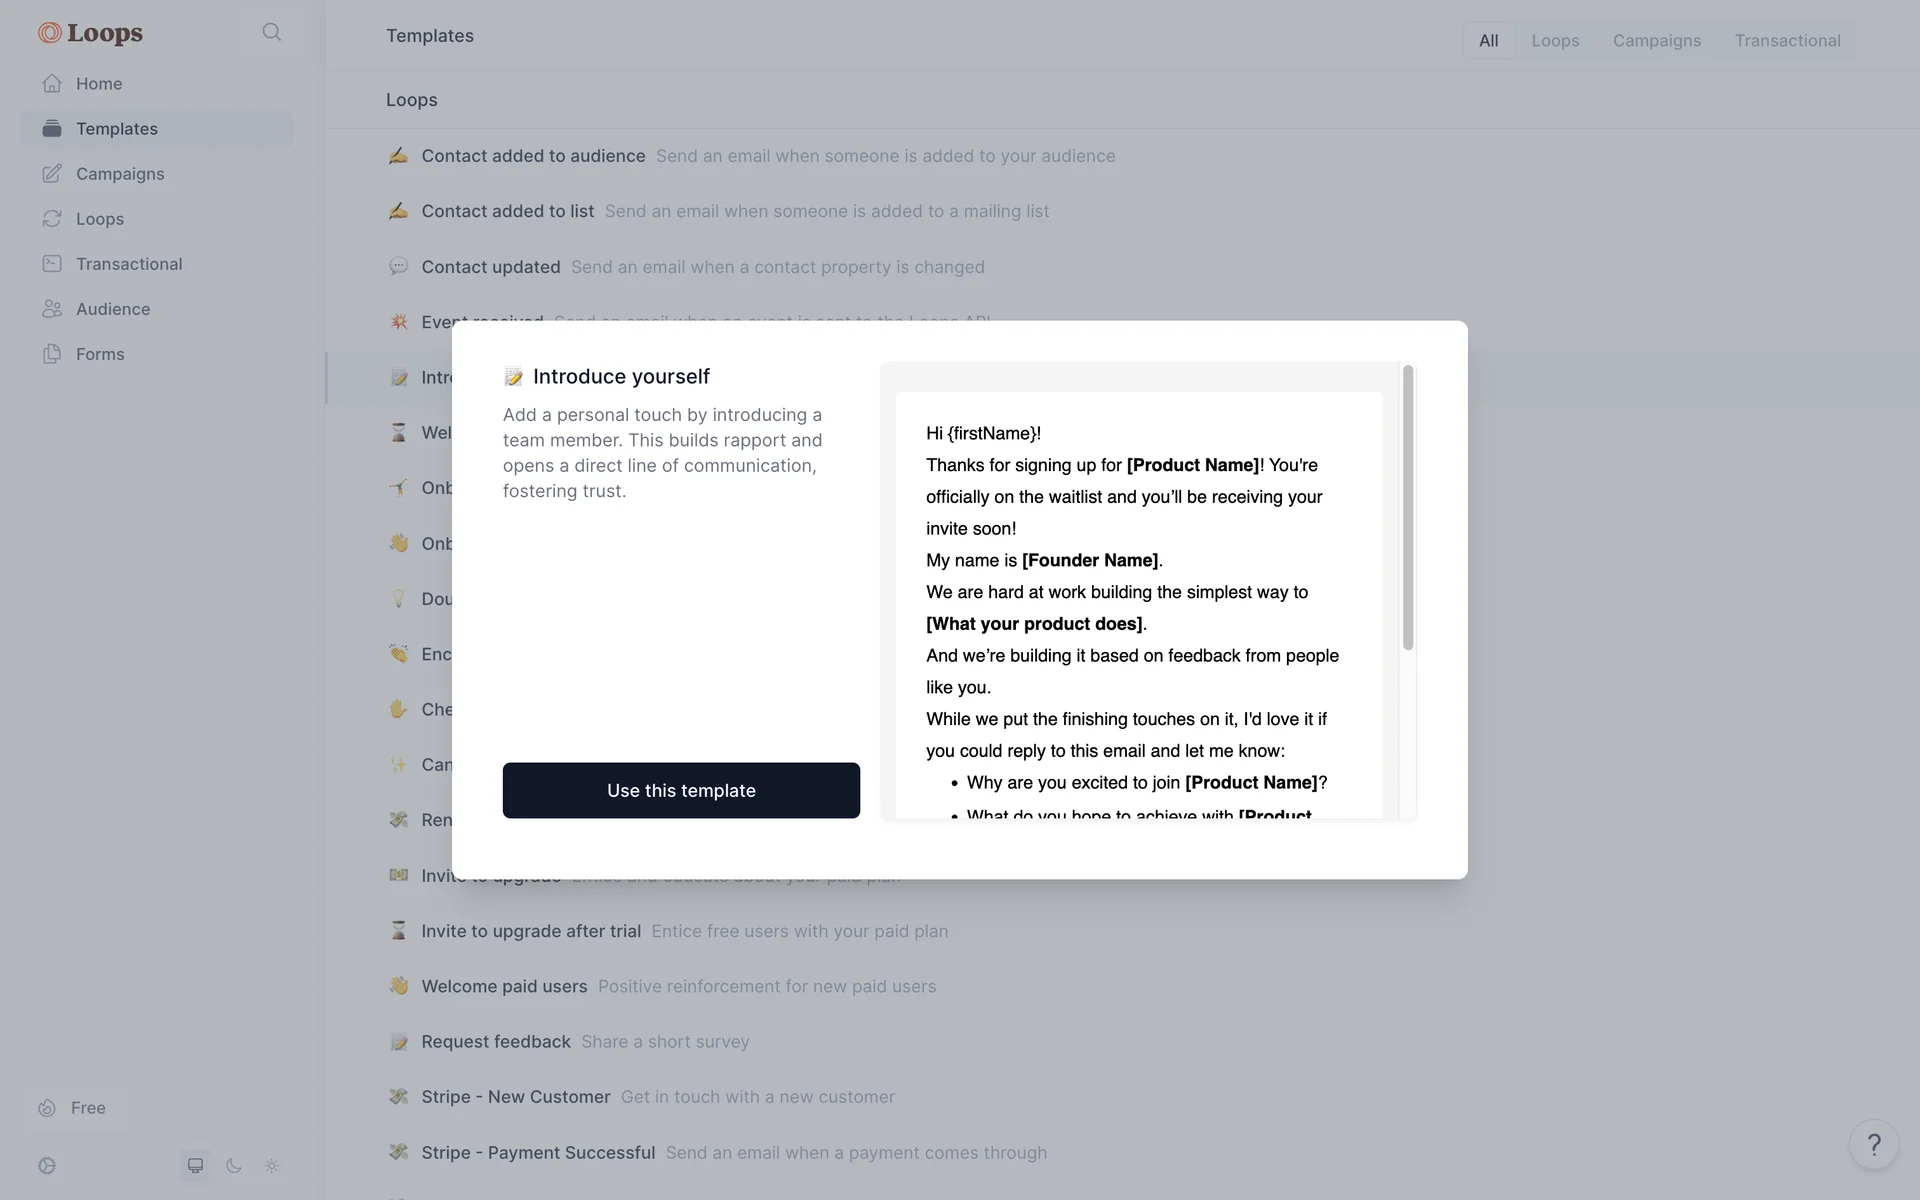
Task: Open Campaigns in the sidebar
Action: [120, 174]
